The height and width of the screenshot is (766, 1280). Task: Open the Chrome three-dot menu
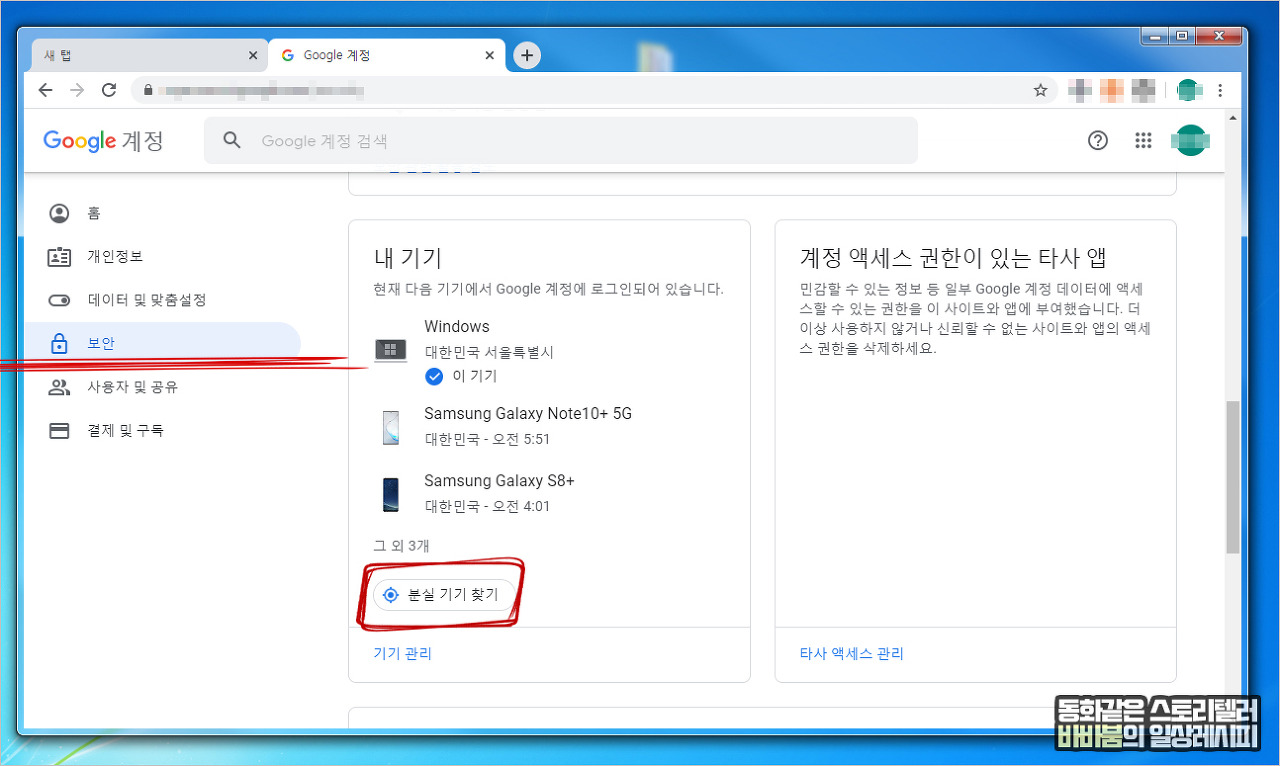pos(1220,90)
